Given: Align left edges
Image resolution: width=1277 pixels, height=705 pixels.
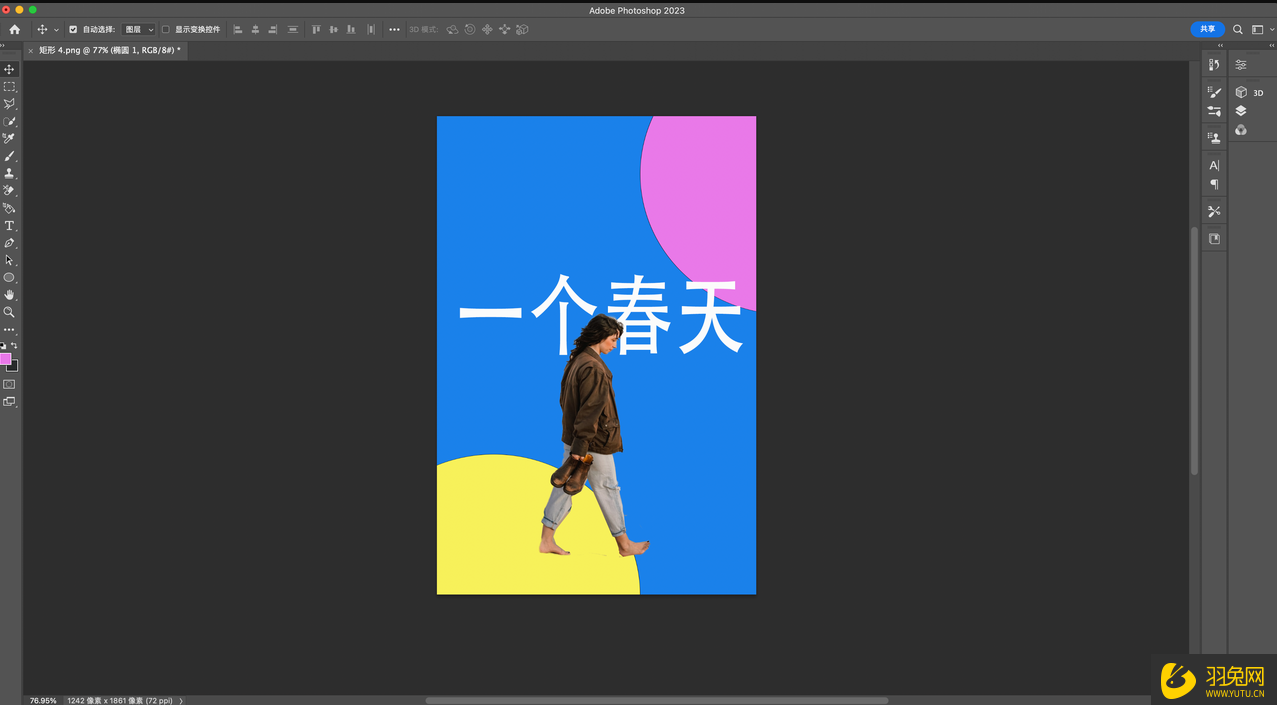Looking at the screenshot, I should coord(238,30).
